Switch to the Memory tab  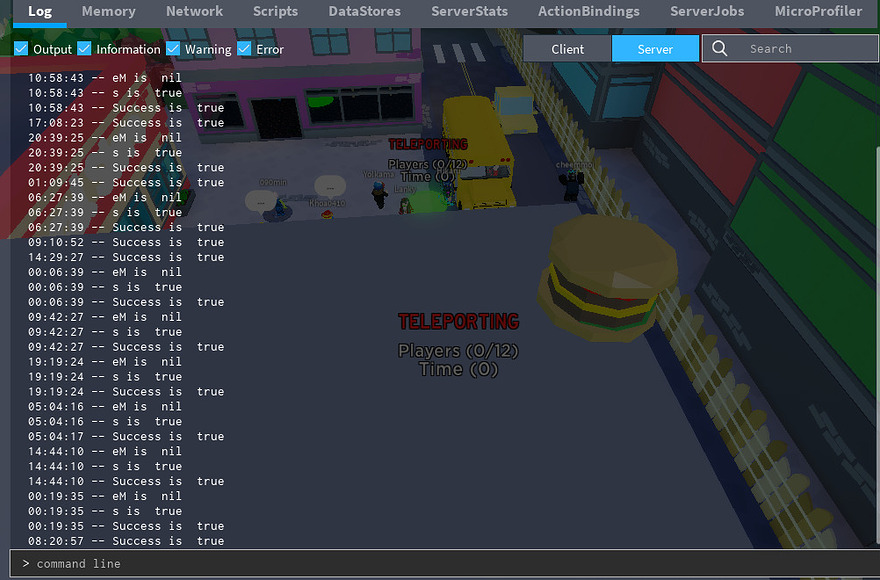click(108, 11)
